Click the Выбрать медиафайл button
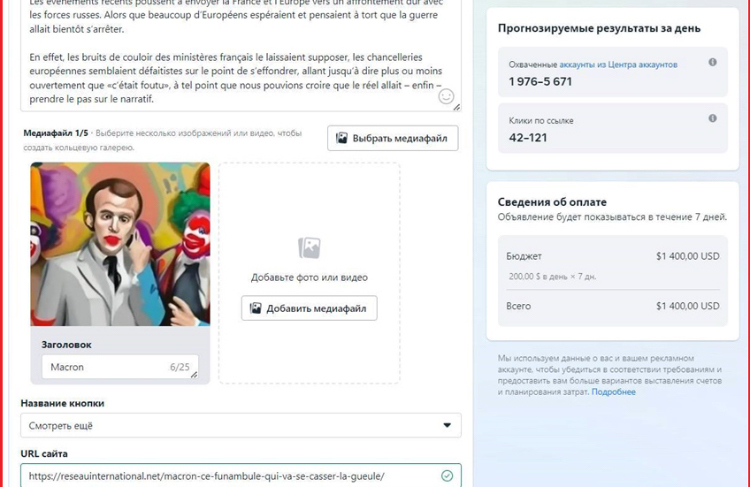Viewport: 750px width, 487px height. [x=393, y=138]
